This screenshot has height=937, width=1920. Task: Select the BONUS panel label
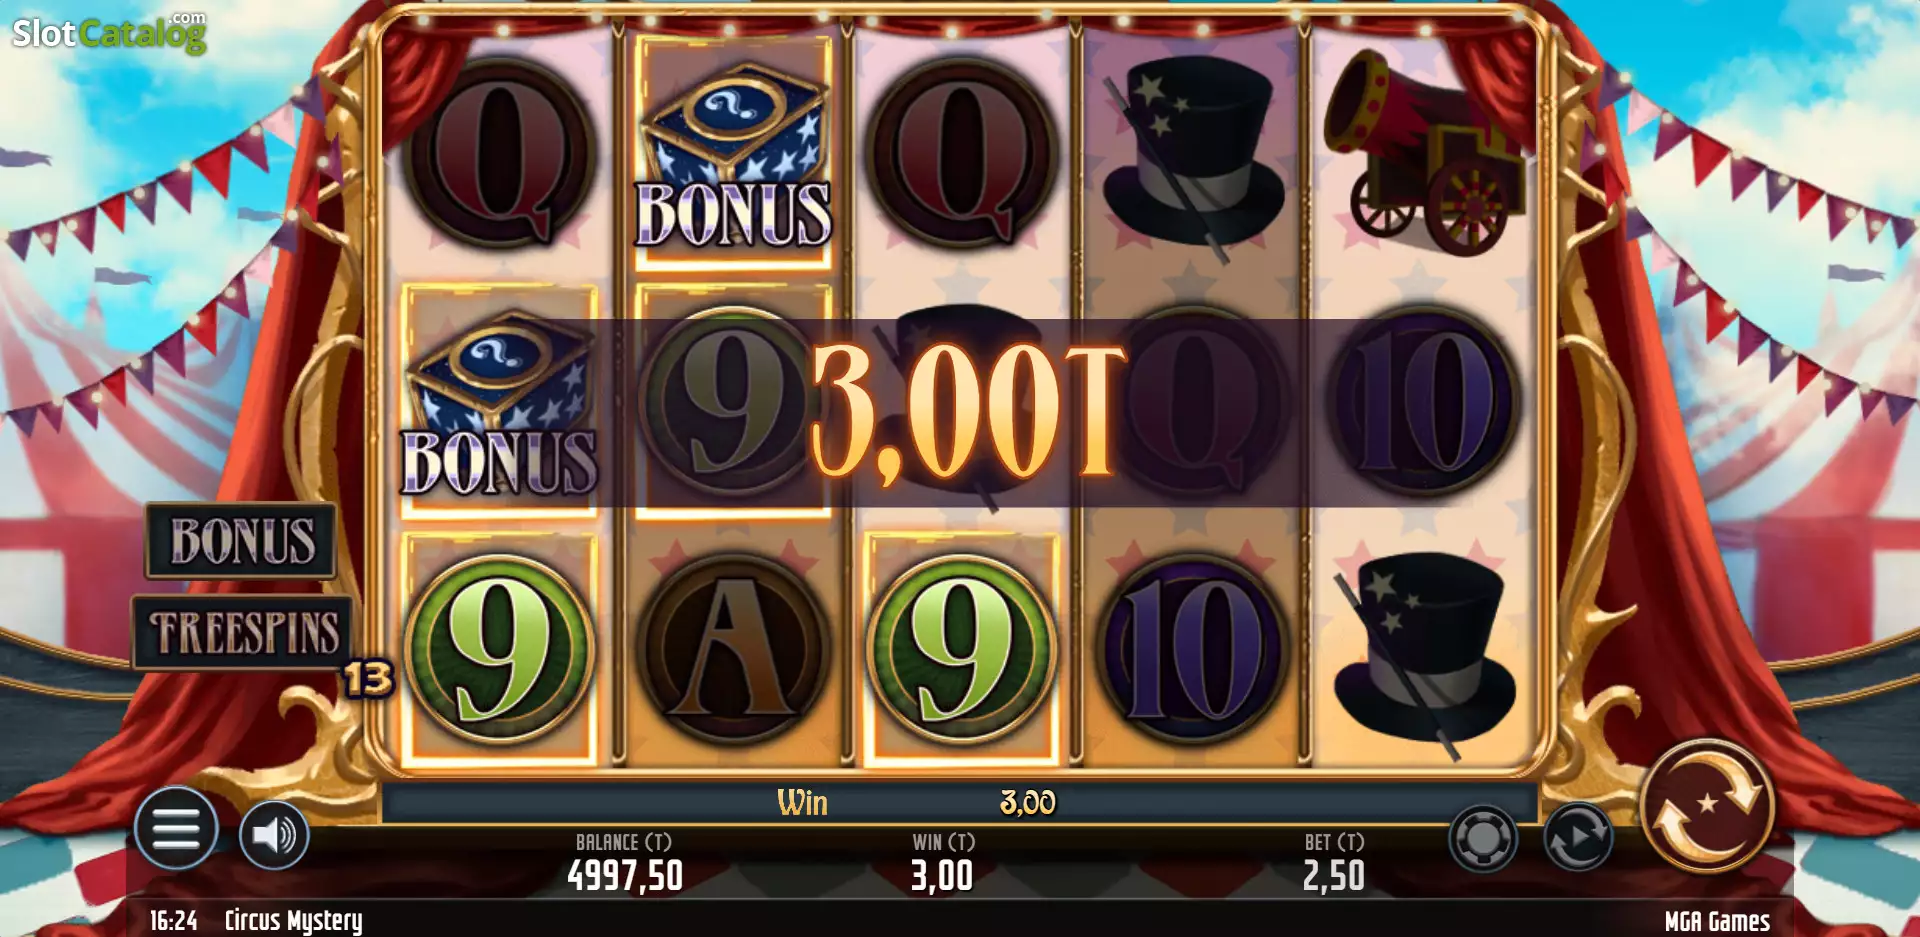coord(241,541)
